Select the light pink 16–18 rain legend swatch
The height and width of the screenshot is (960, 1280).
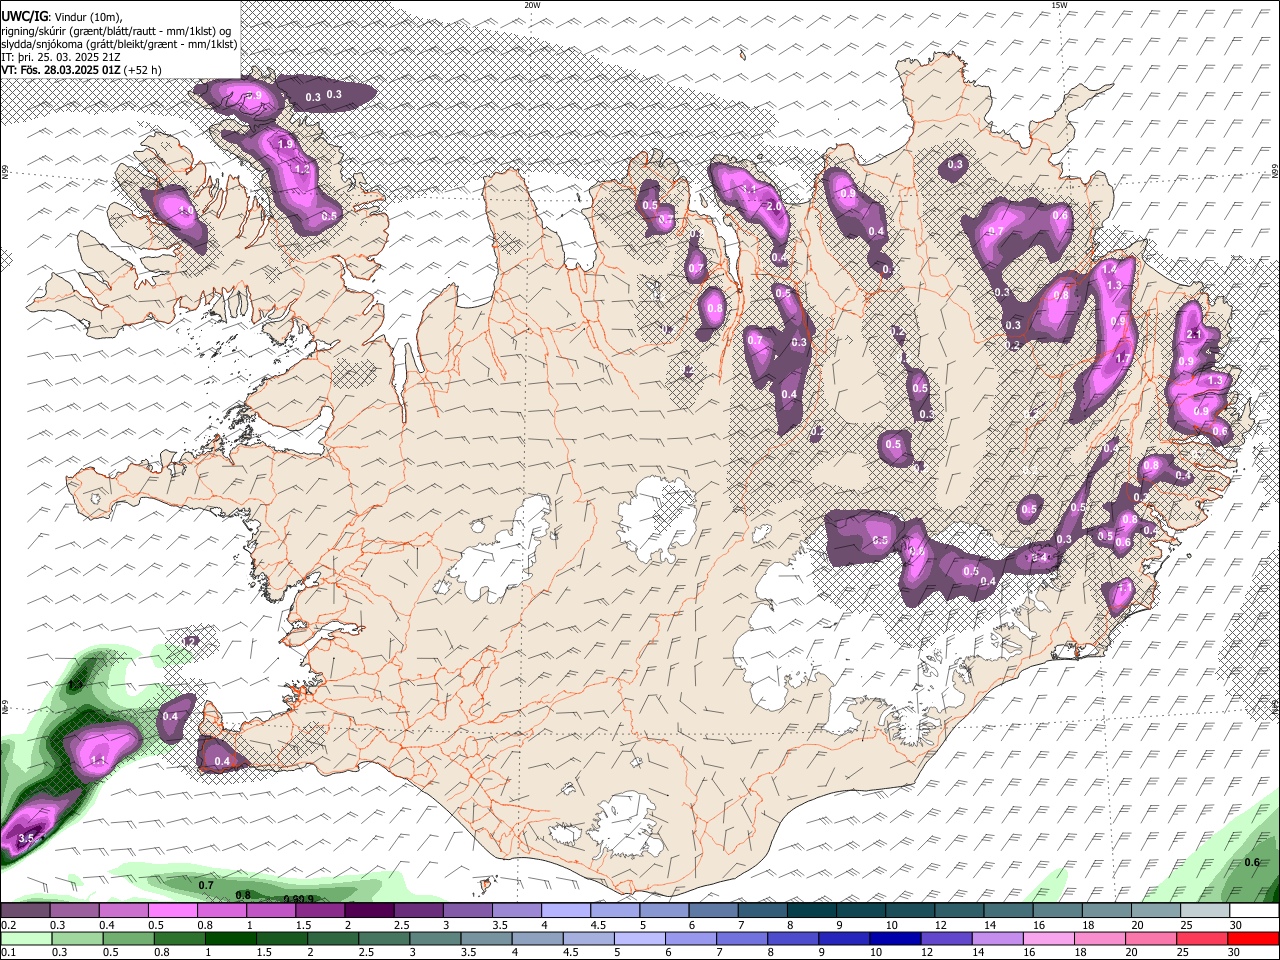point(1049,939)
